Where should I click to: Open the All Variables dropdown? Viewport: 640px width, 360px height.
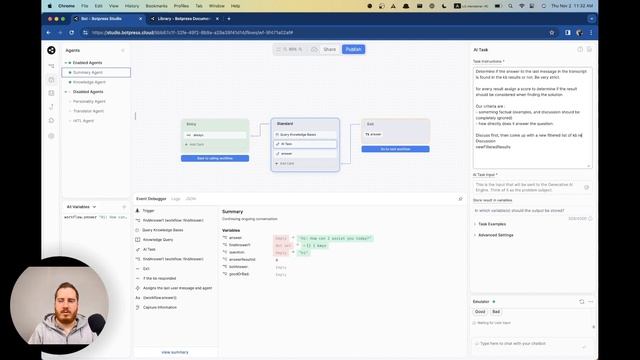click(x=81, y=207)
